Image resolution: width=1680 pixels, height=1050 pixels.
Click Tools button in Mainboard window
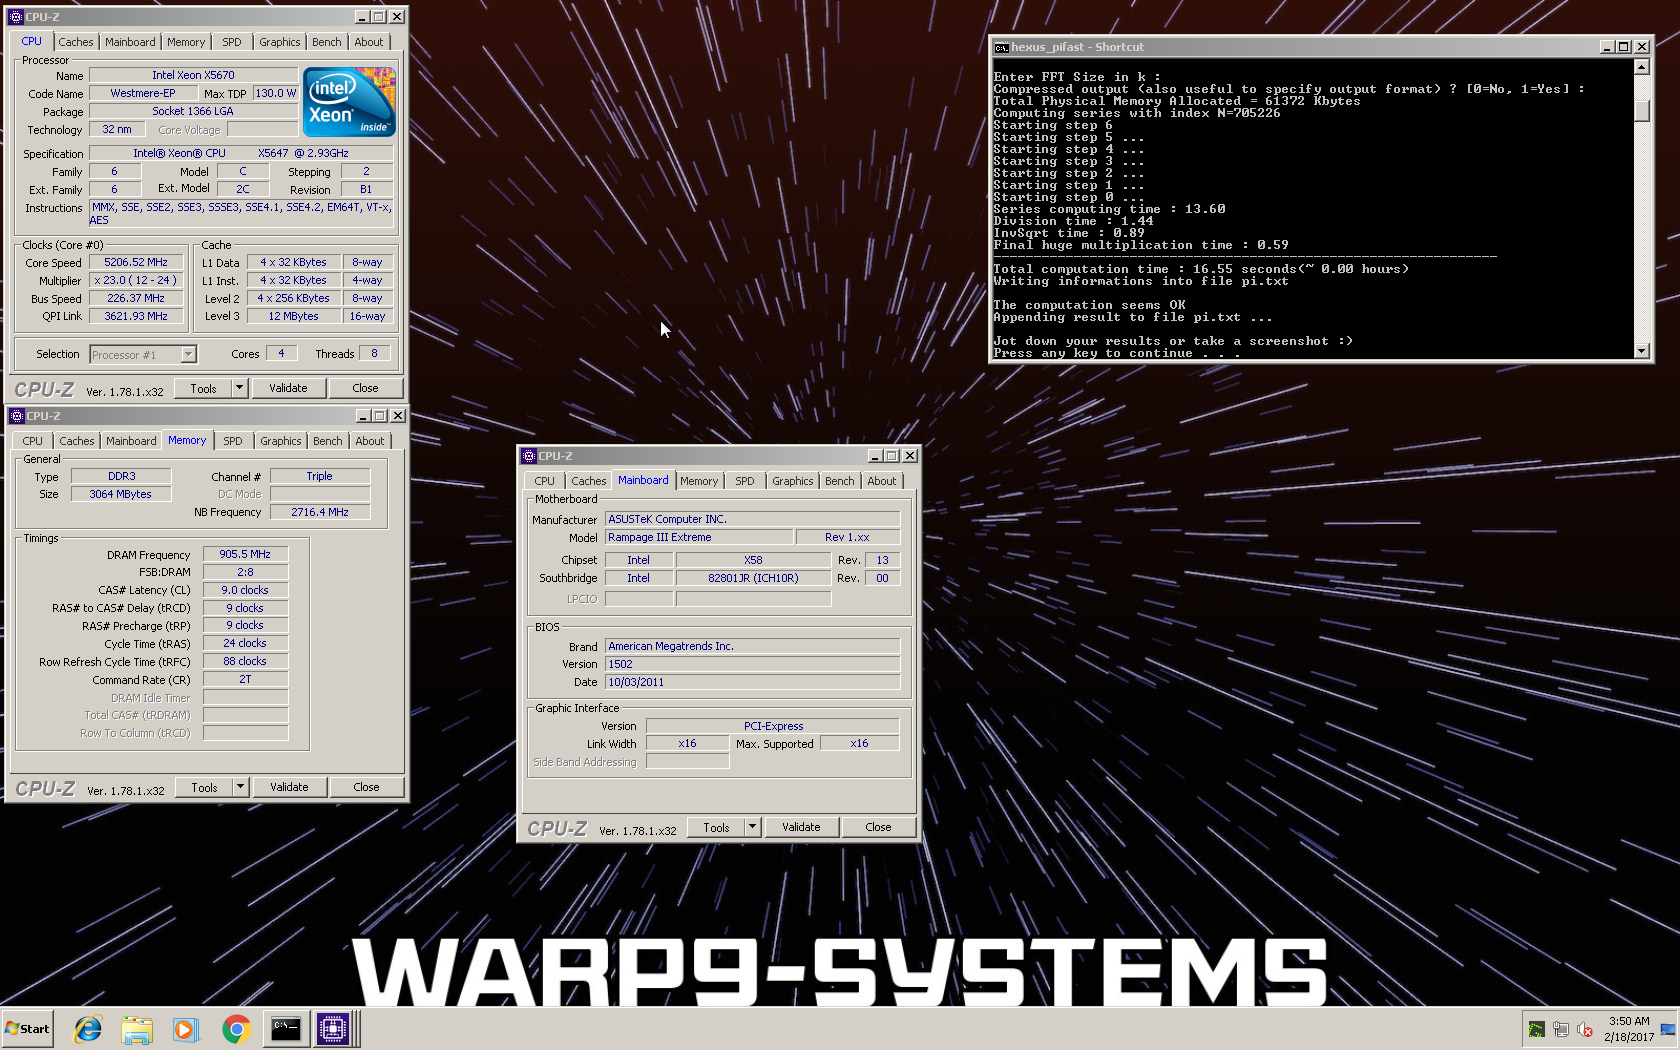[717, 827]
